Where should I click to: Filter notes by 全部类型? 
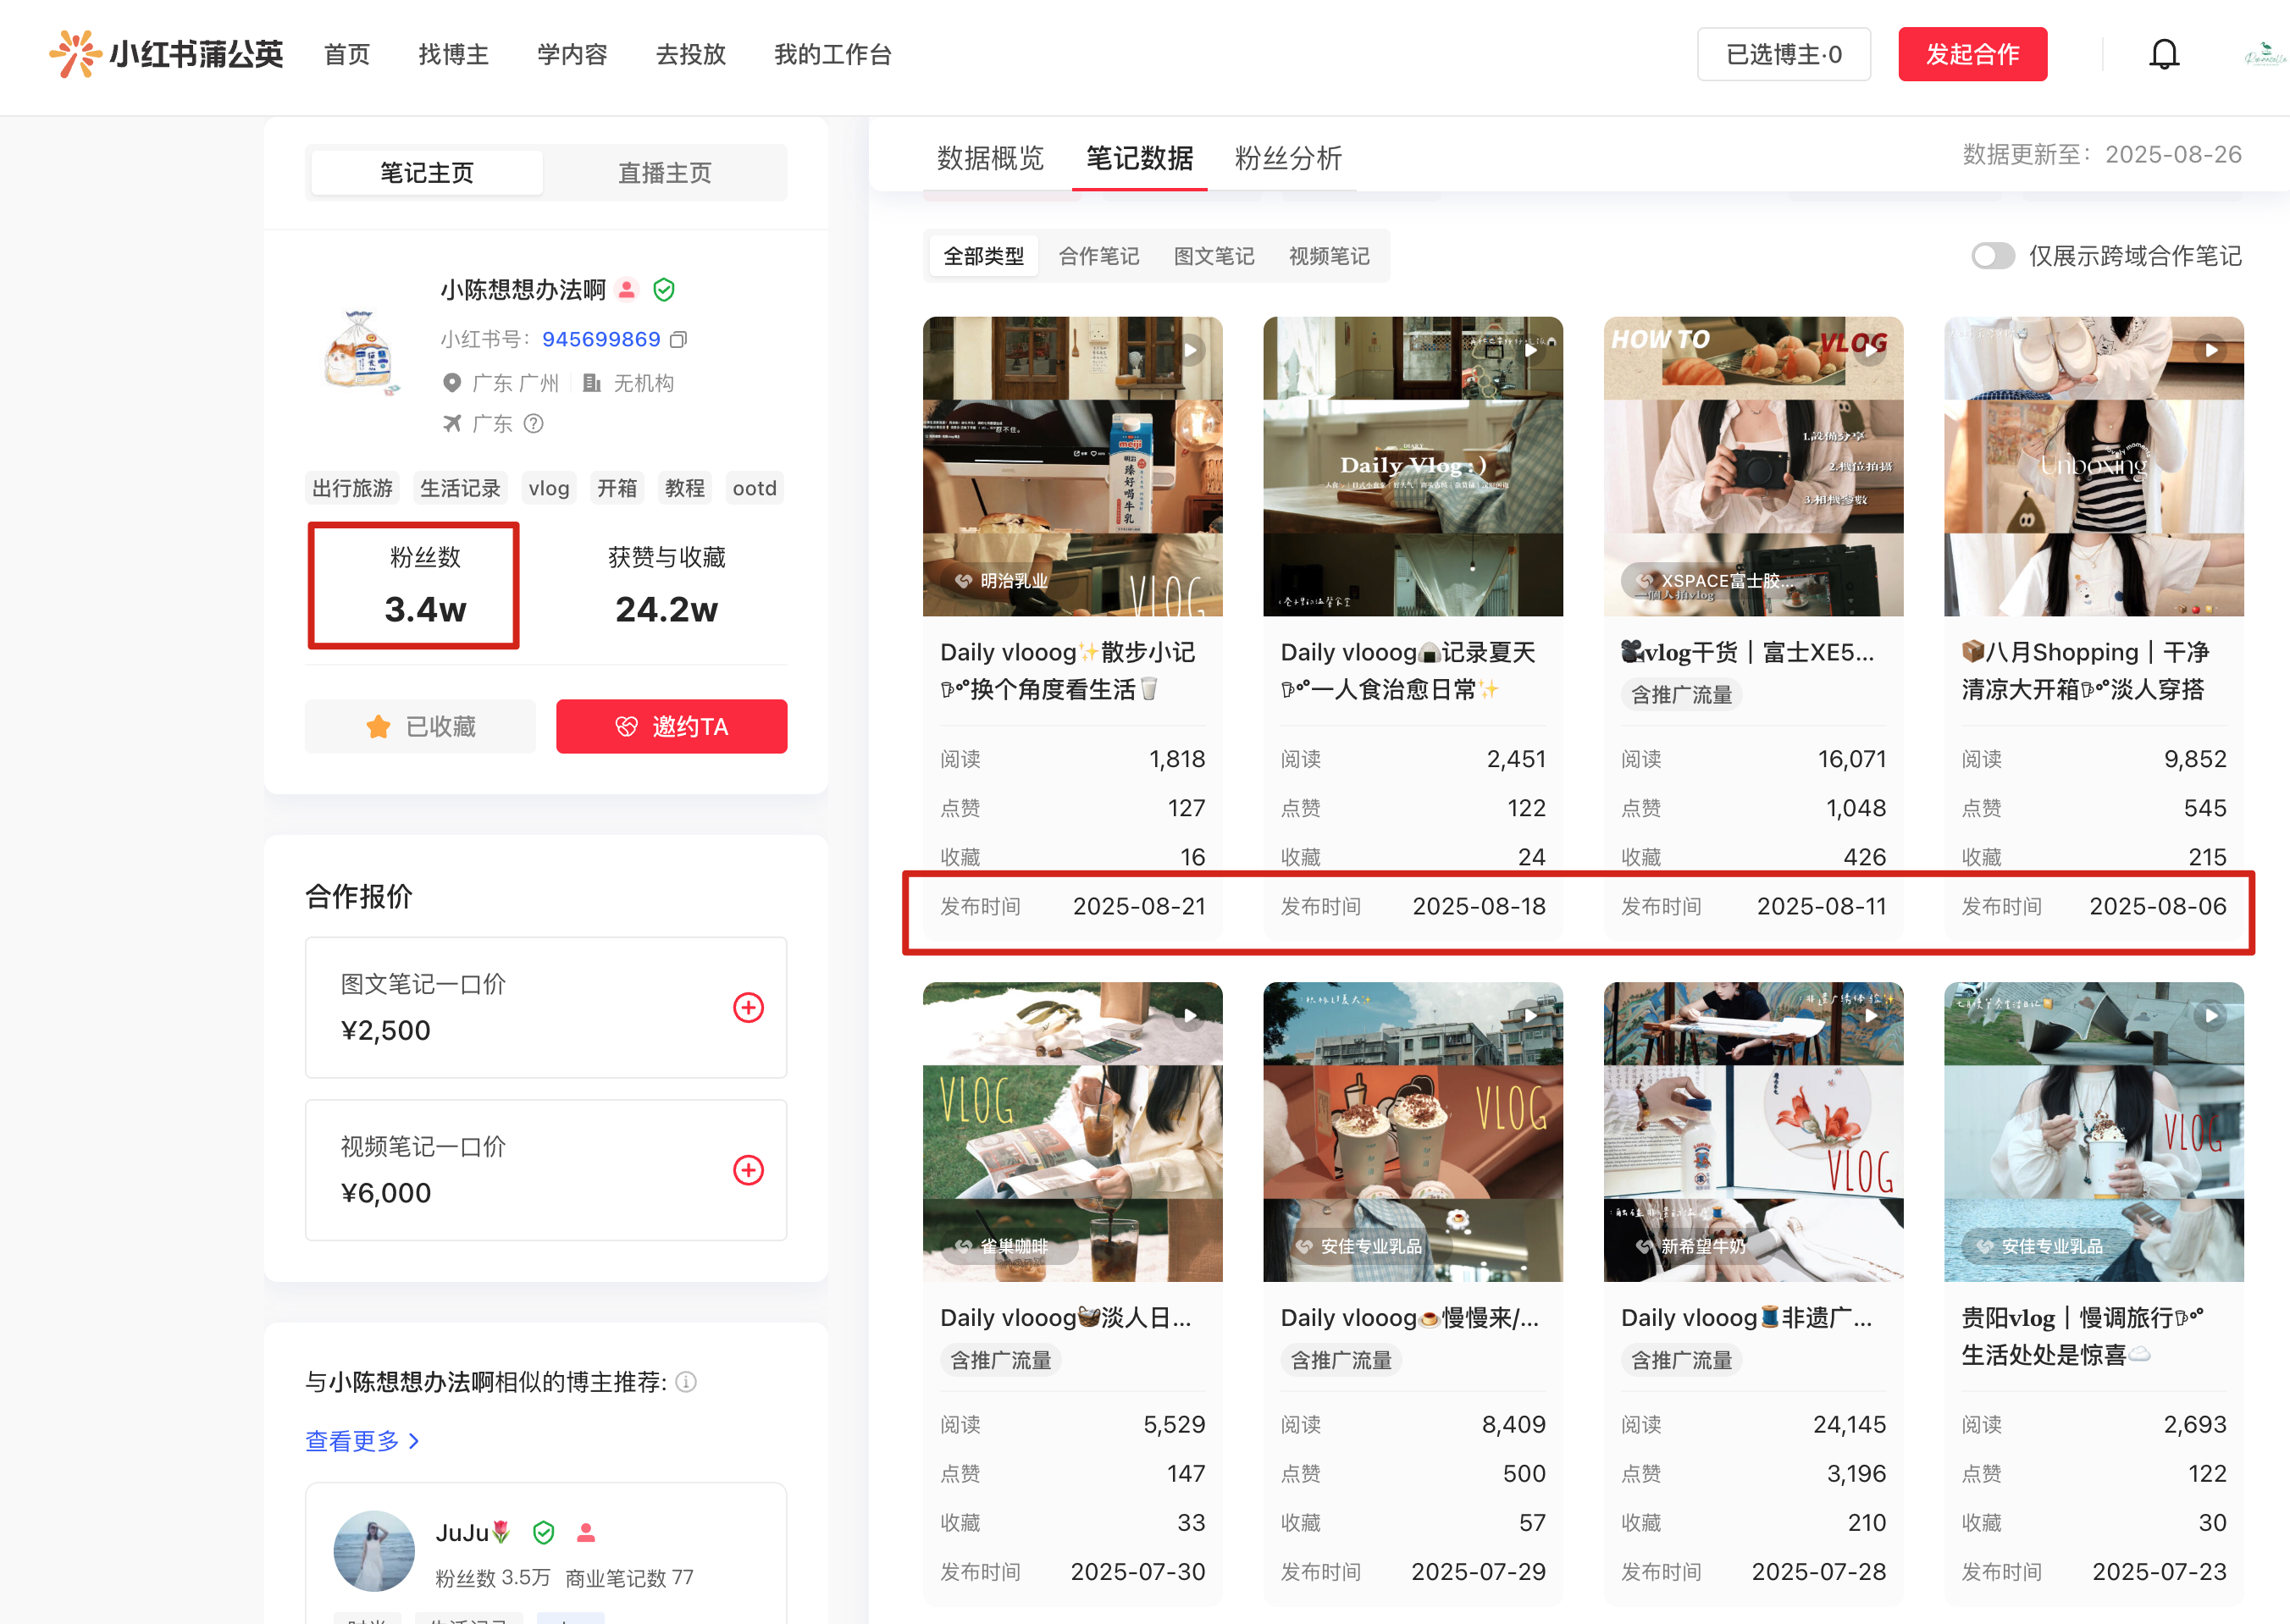click(x=984, y=257)
